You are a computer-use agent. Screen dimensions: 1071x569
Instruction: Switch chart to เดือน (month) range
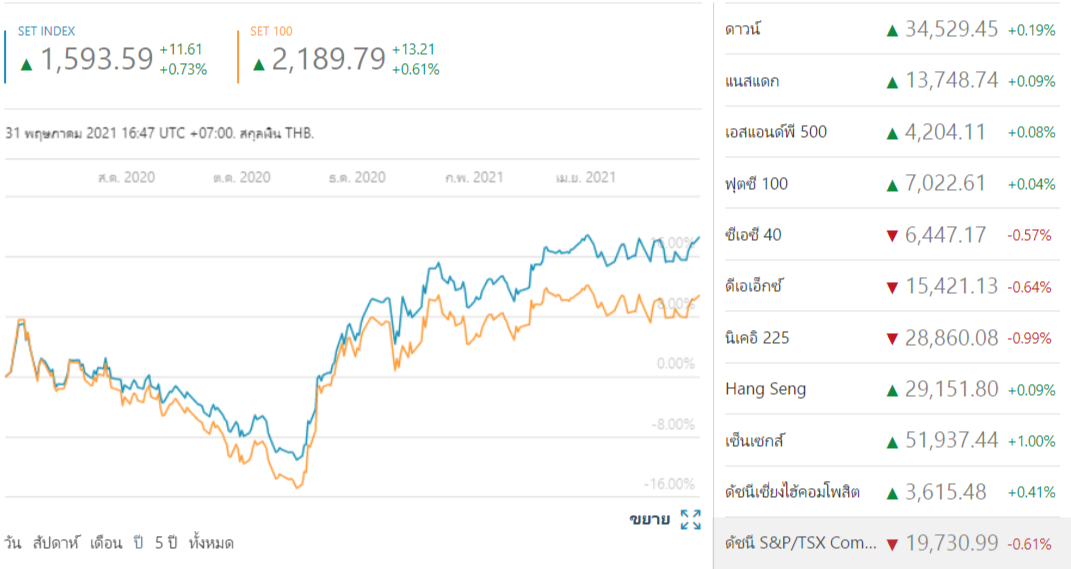(x=106, y=543)
